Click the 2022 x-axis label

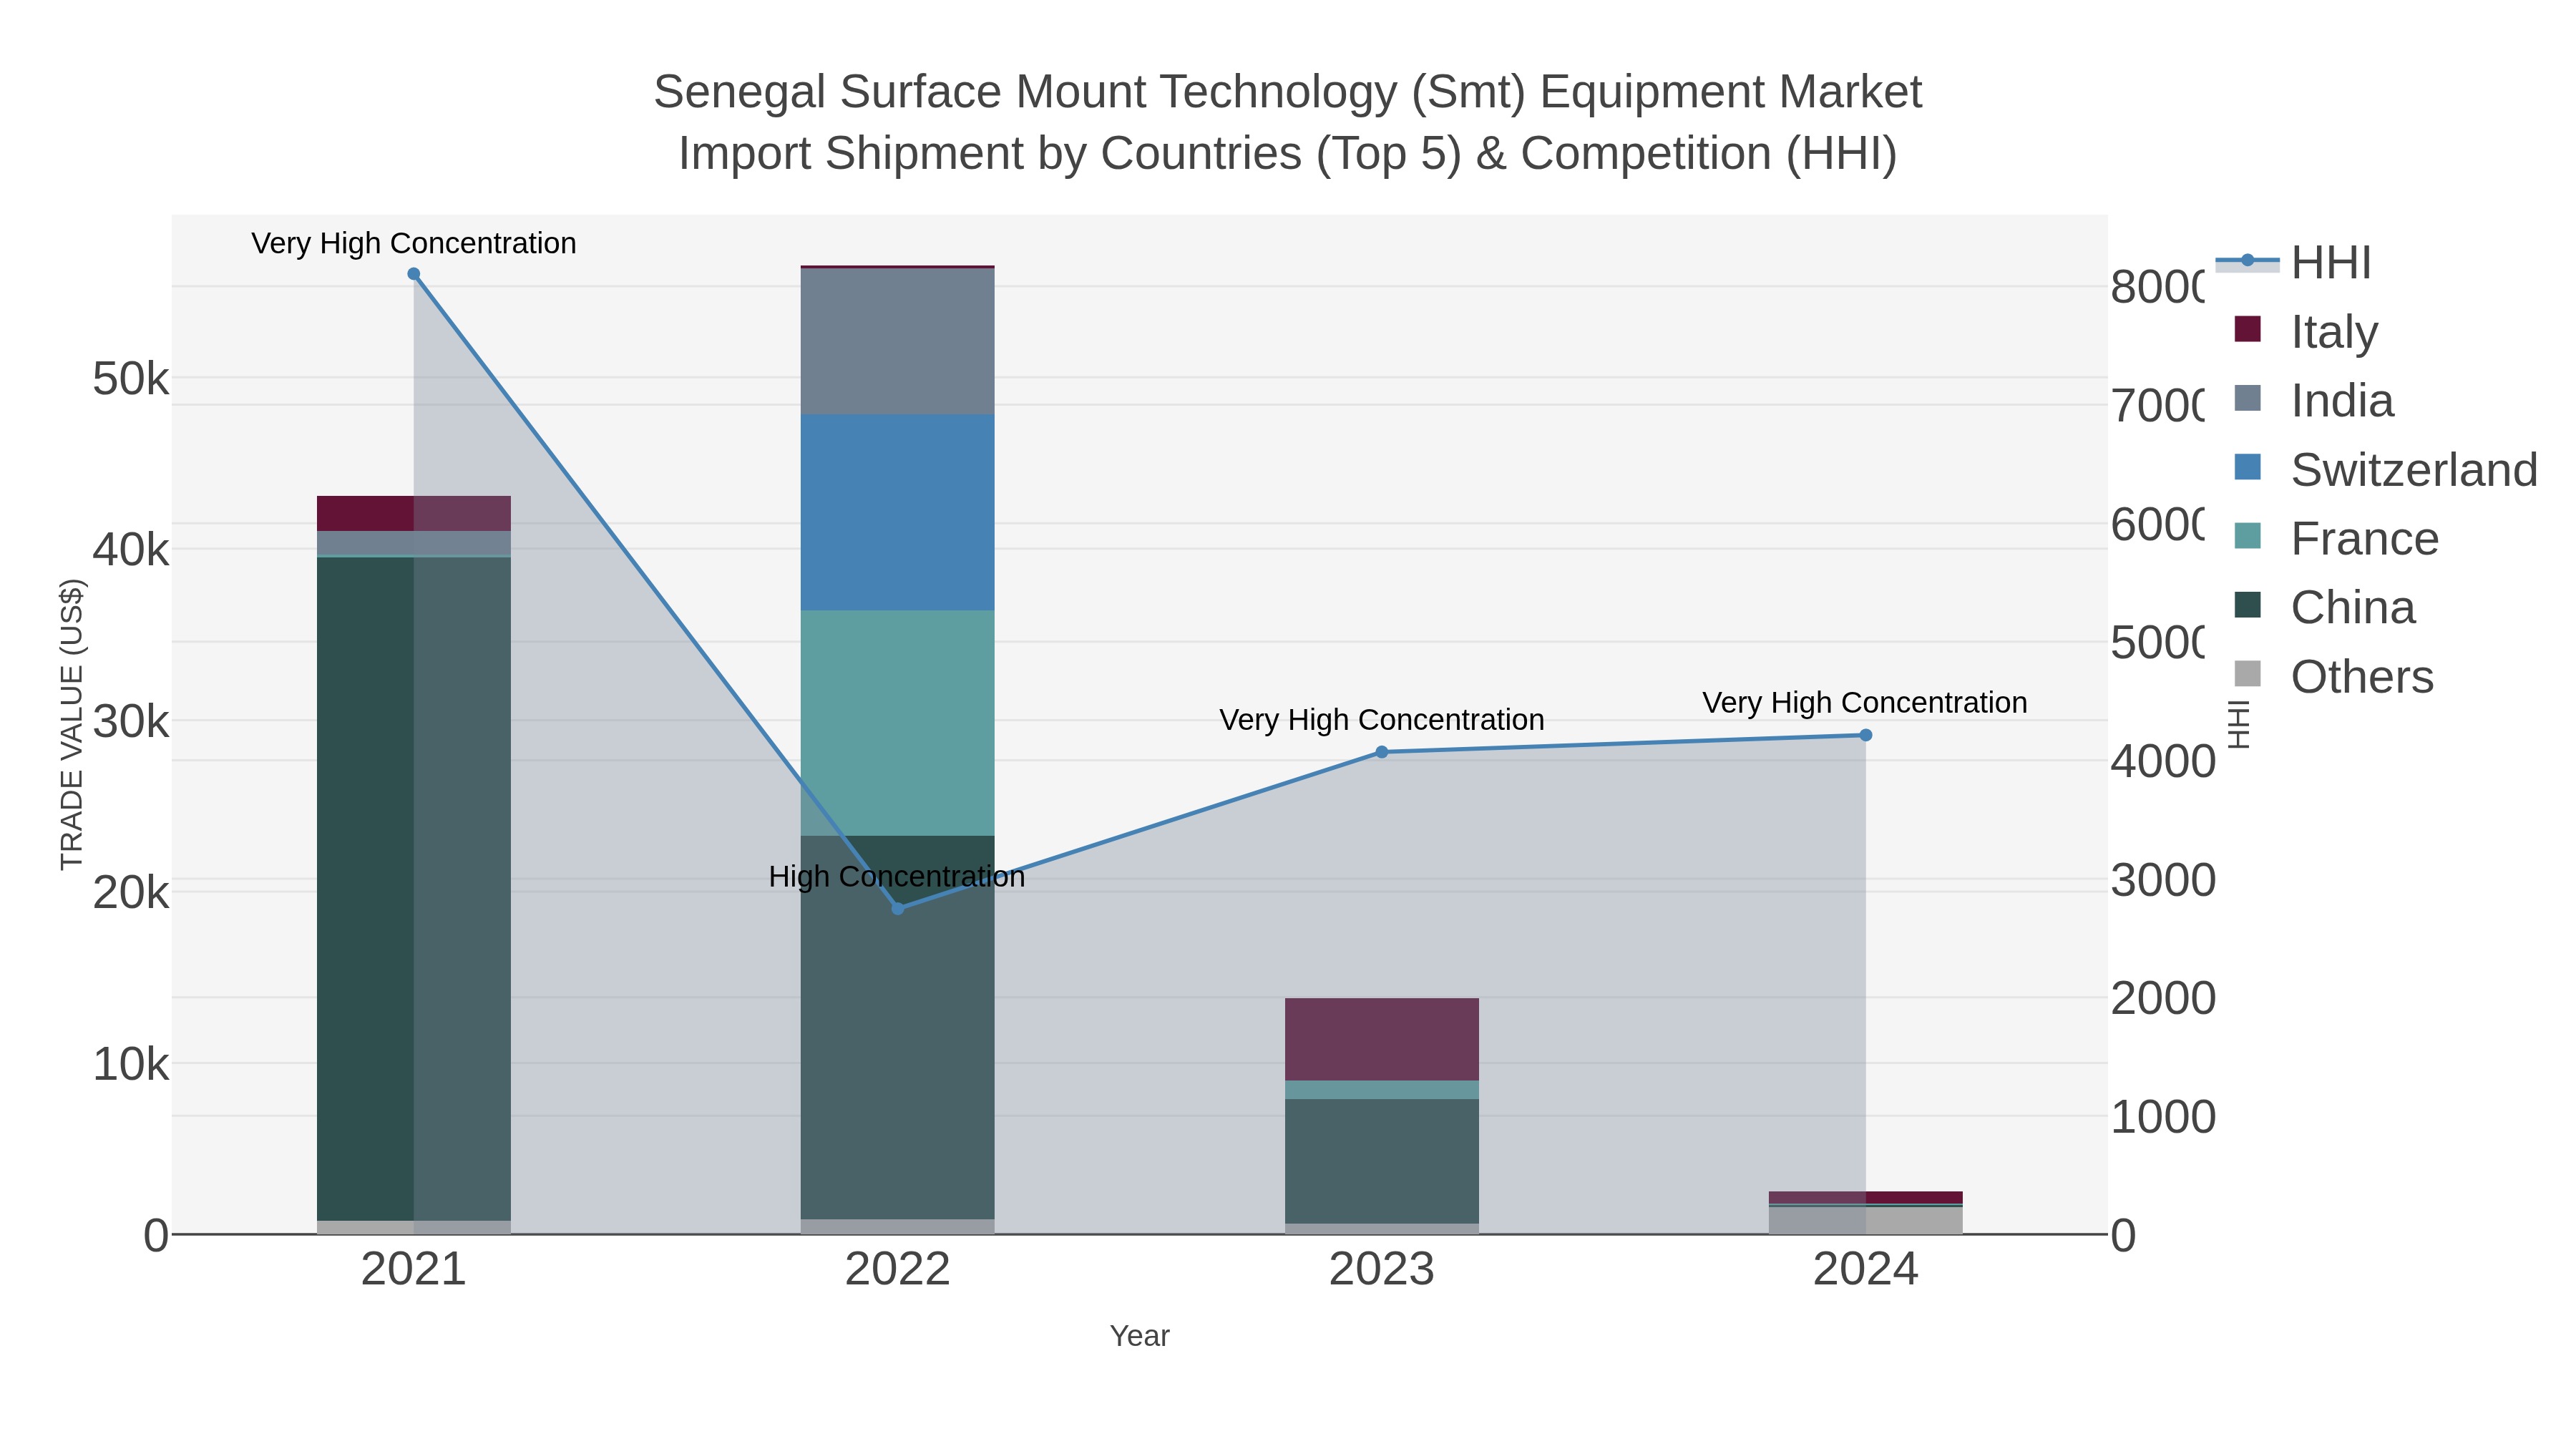pos(898,1270)
